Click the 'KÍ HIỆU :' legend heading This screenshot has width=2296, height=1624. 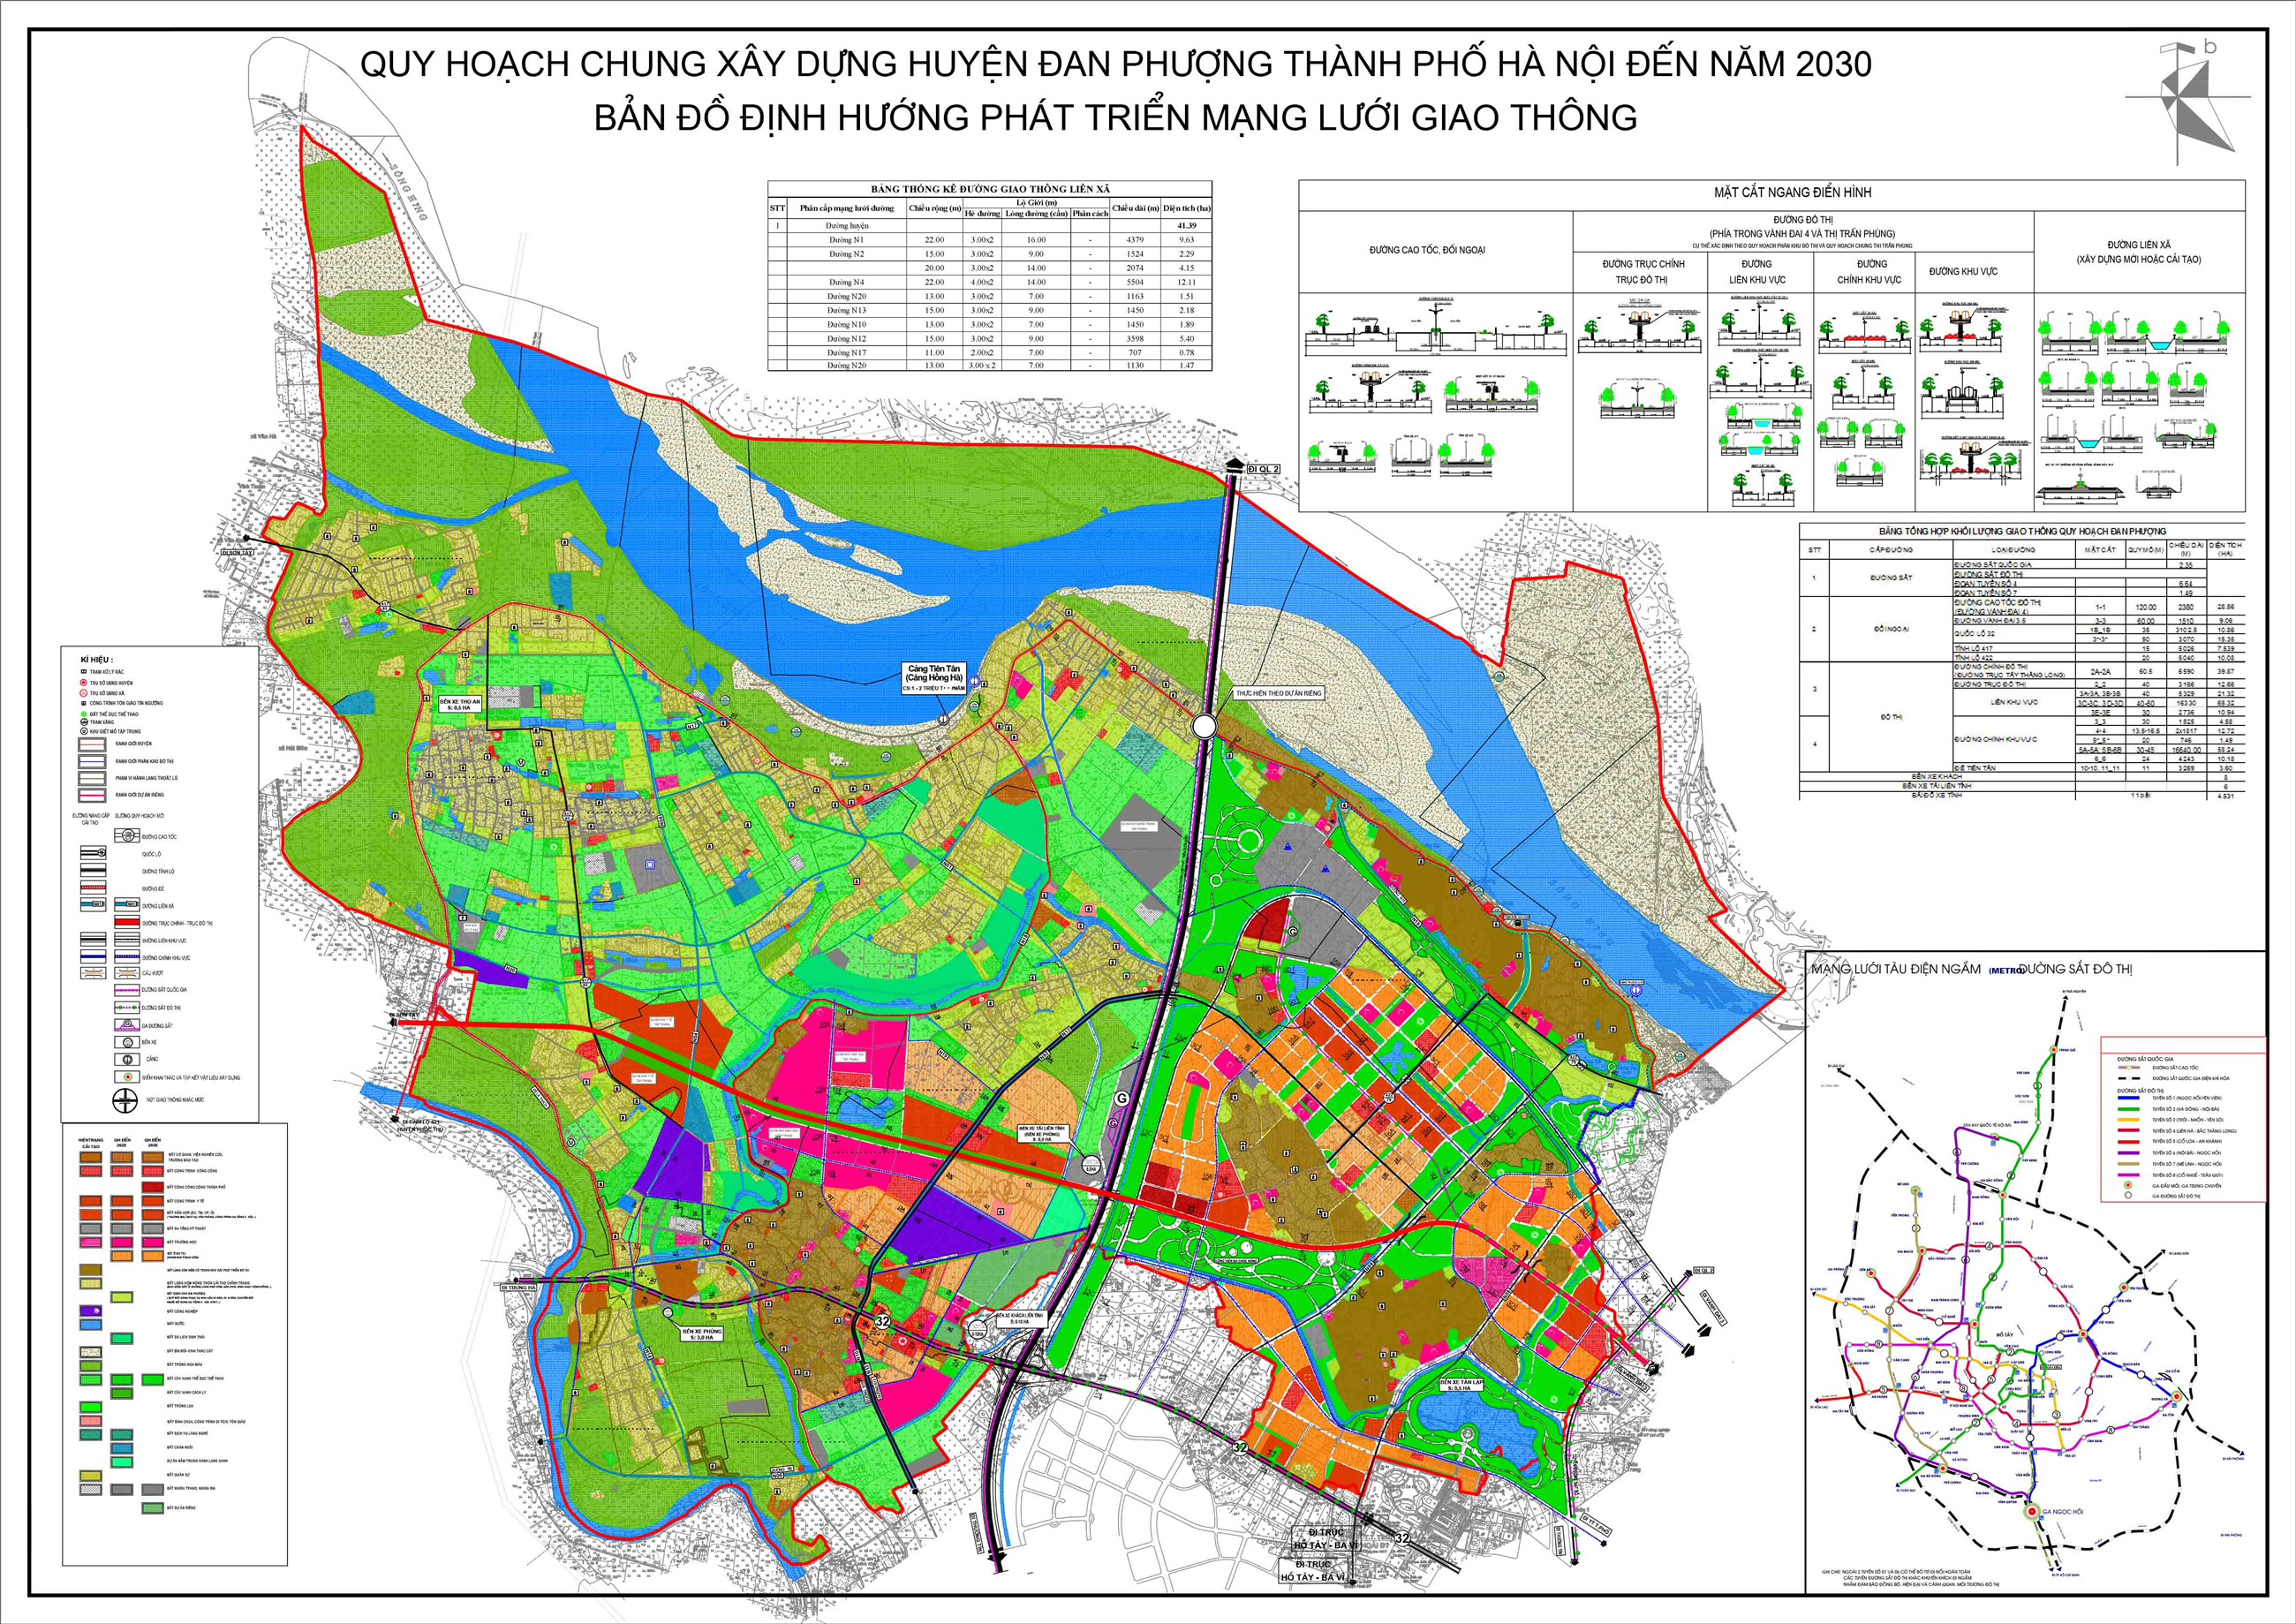click(98, 660)
